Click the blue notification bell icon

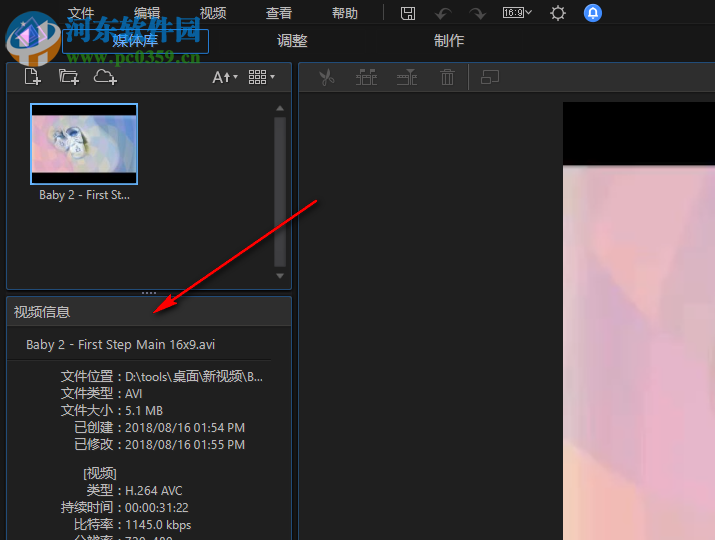pyautogui.click(x=593, y=13)
